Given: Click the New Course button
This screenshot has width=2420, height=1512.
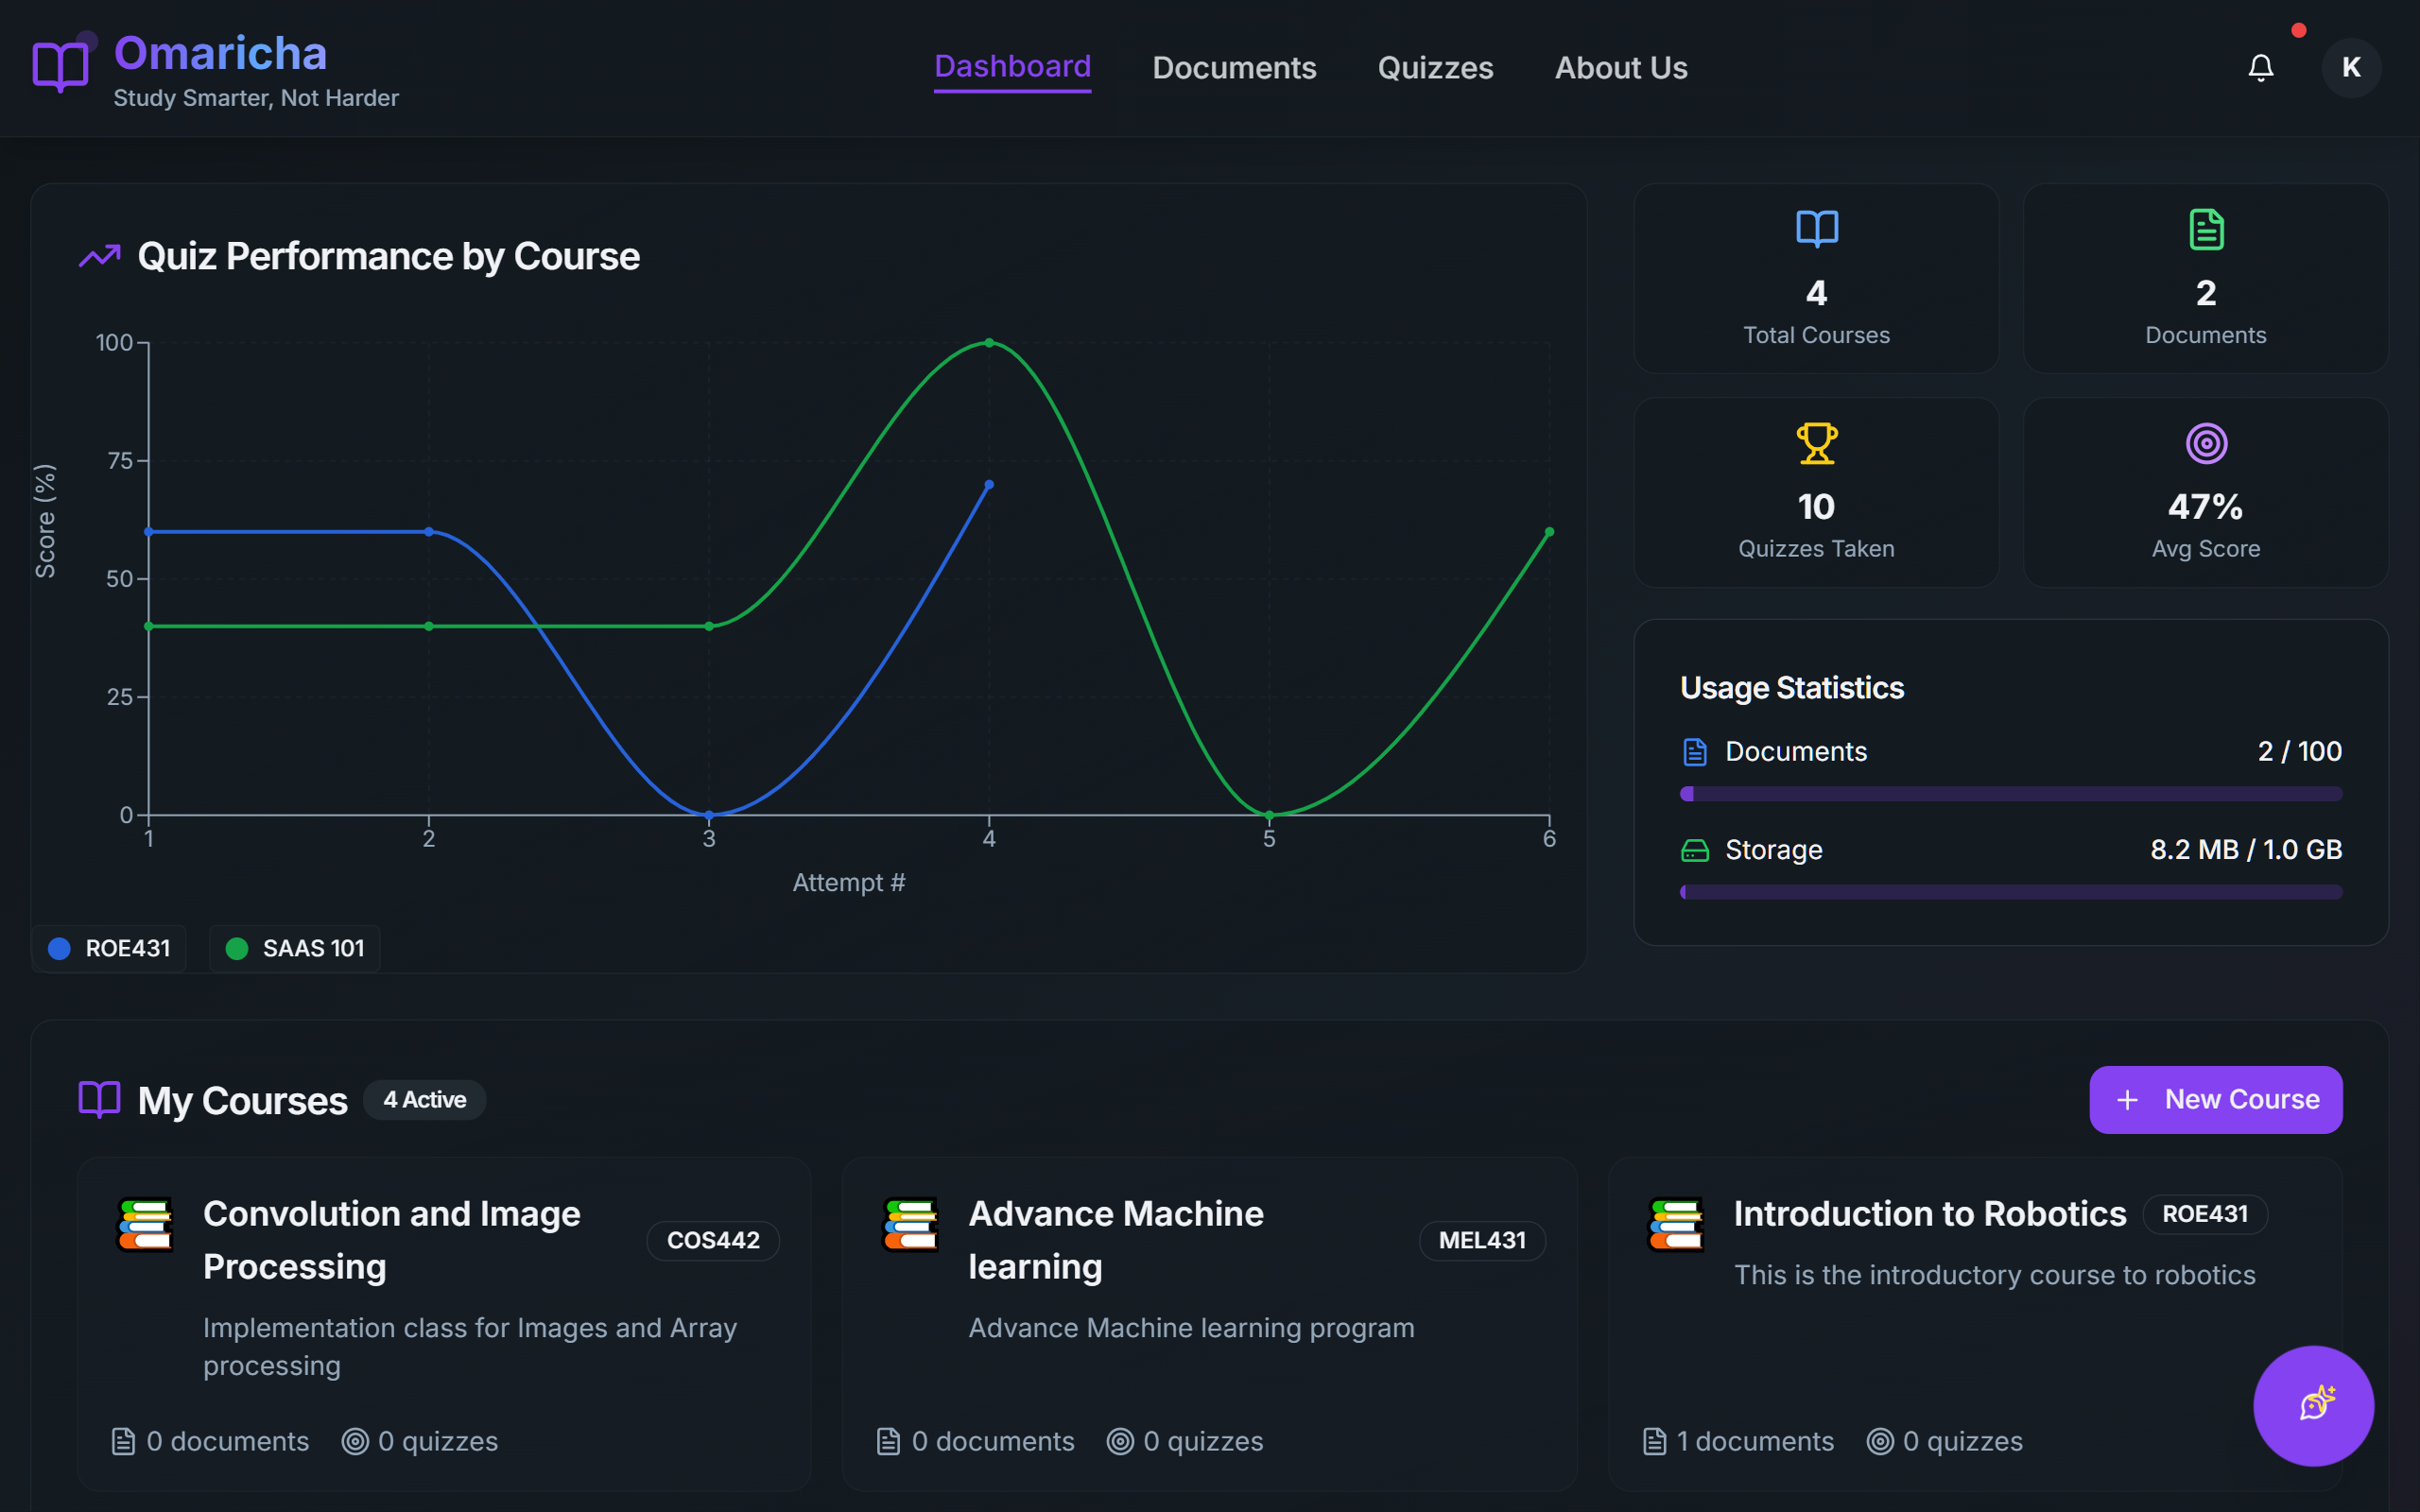Looking at the screenshot, I should pos(2215,1099).
